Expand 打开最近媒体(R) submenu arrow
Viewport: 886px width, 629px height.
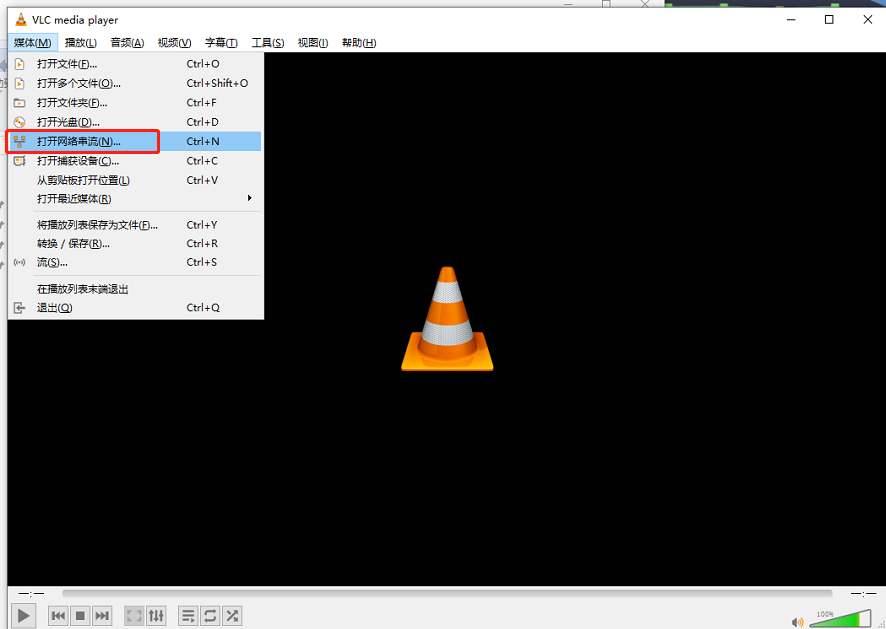(x=249, y=198)
